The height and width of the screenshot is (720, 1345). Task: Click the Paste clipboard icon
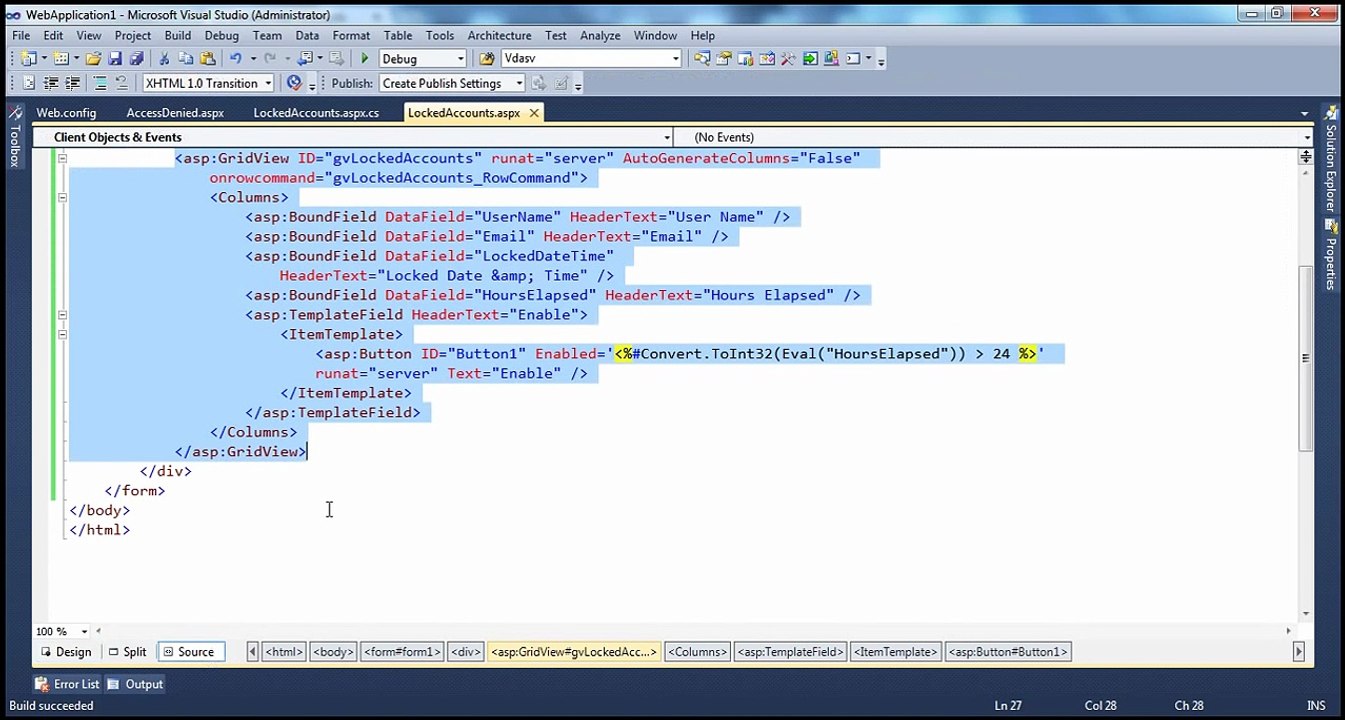[x=208, y=59]
